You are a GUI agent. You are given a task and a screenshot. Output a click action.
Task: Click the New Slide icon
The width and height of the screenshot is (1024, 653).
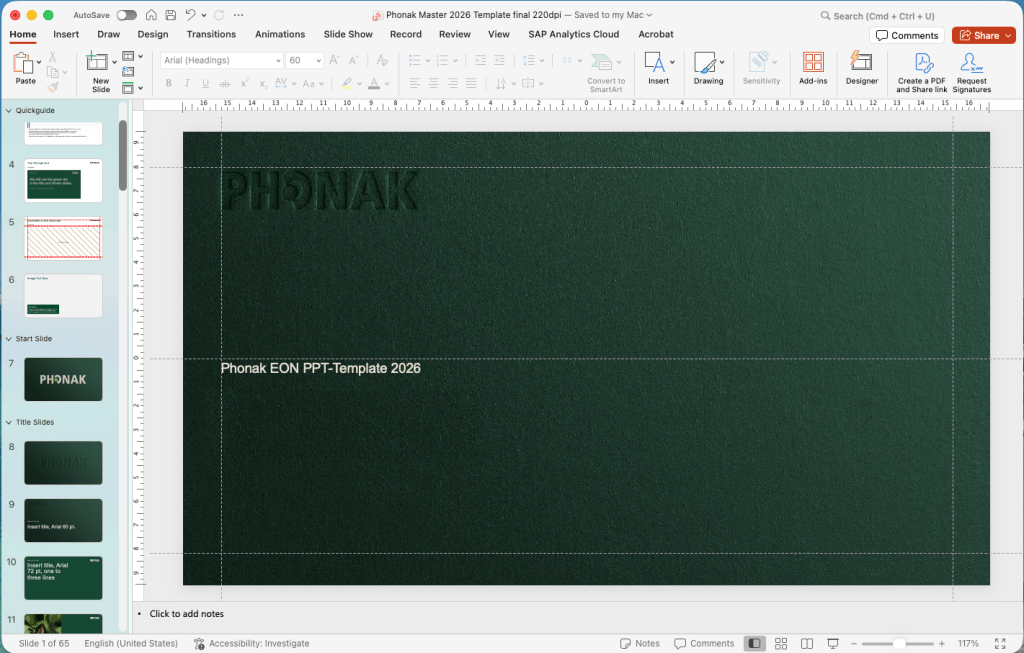(x=97, y=61)
